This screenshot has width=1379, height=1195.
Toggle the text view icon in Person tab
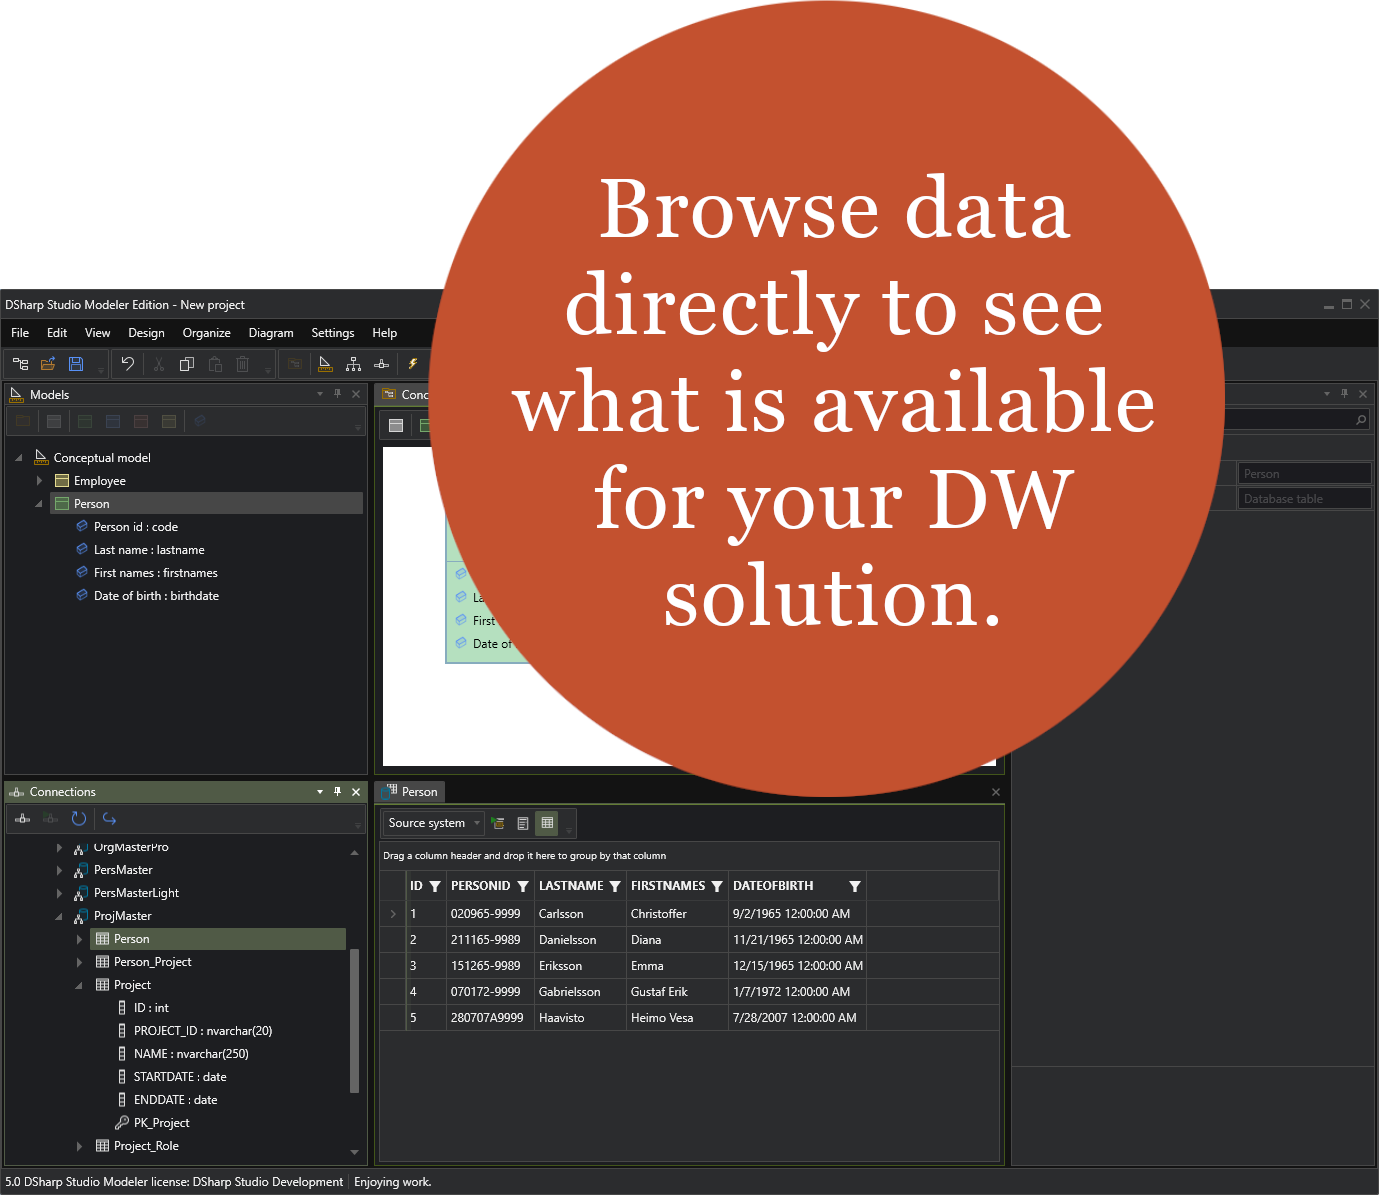523,823
